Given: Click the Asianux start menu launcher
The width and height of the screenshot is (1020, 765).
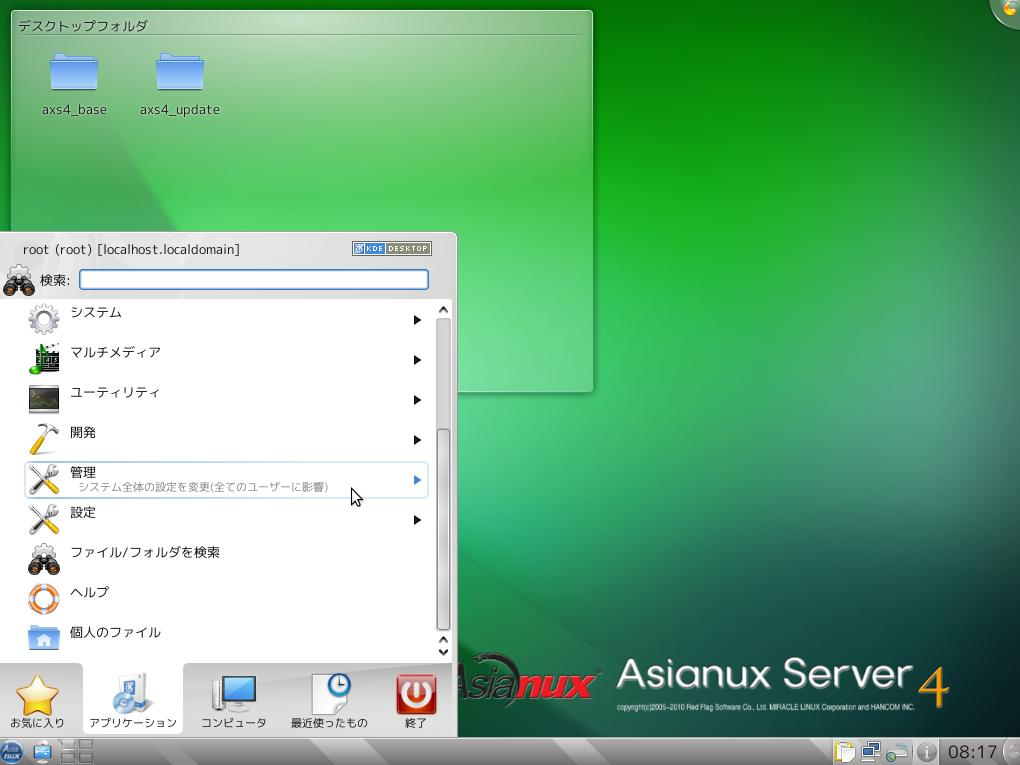Looking at the screenshot, I should [x=12, y=751].
